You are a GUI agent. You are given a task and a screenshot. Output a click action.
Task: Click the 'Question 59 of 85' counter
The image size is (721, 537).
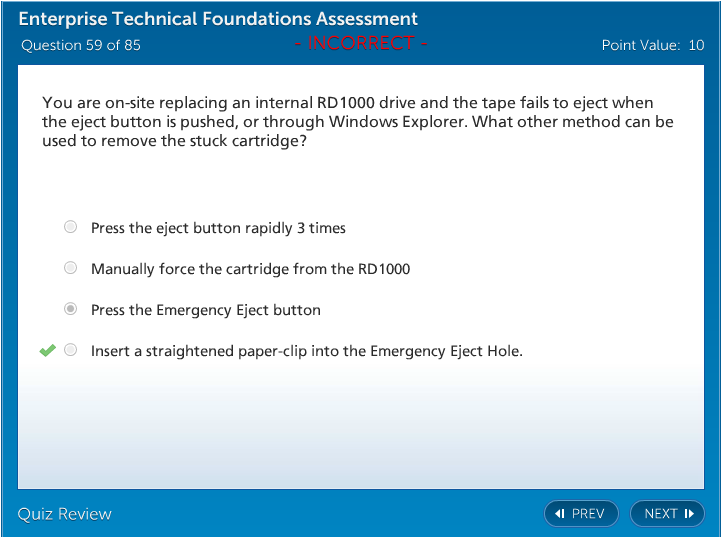point(81,45)
